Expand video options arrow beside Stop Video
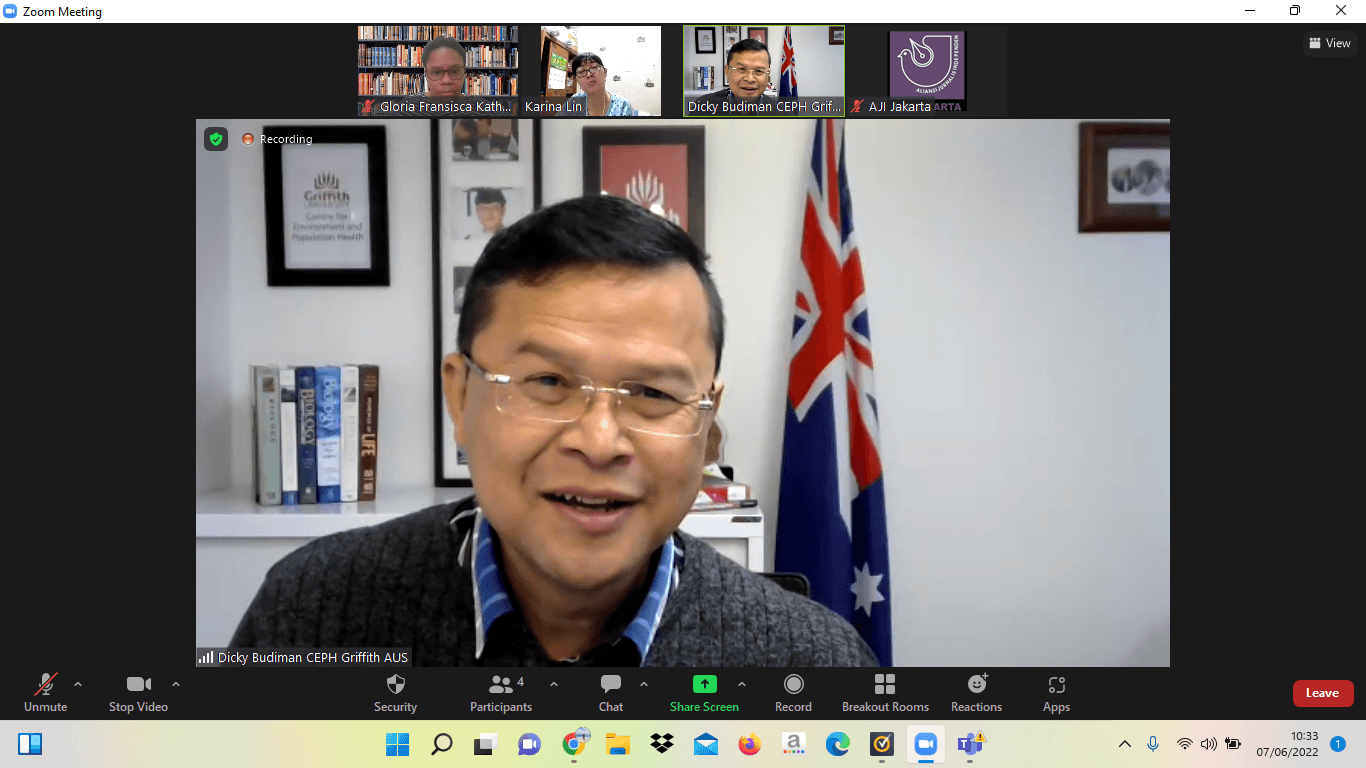Viewport: 1366px width, 768px height. pyautogui.click(x=176, y=685)
